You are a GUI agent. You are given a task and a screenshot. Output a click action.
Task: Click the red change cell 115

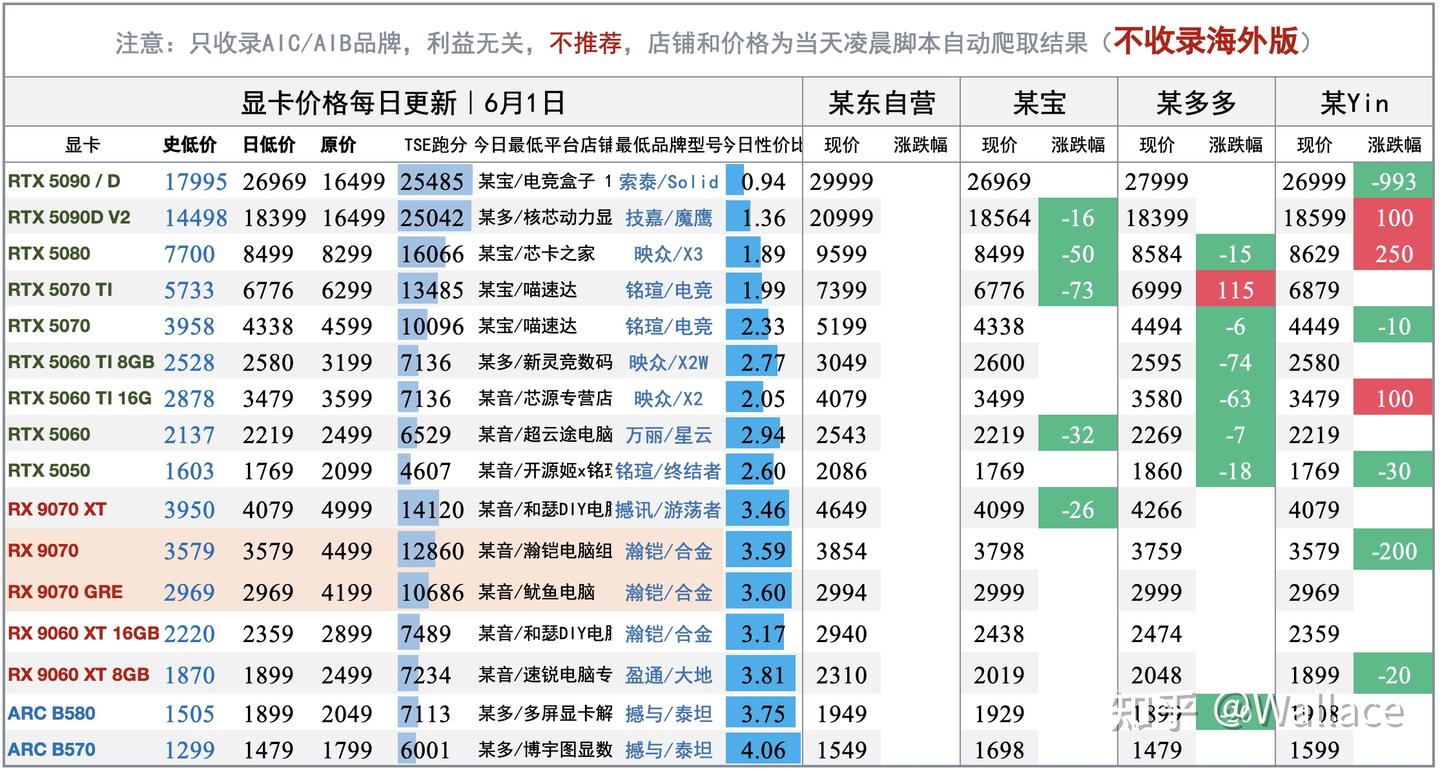click(x=1236, y=291)
